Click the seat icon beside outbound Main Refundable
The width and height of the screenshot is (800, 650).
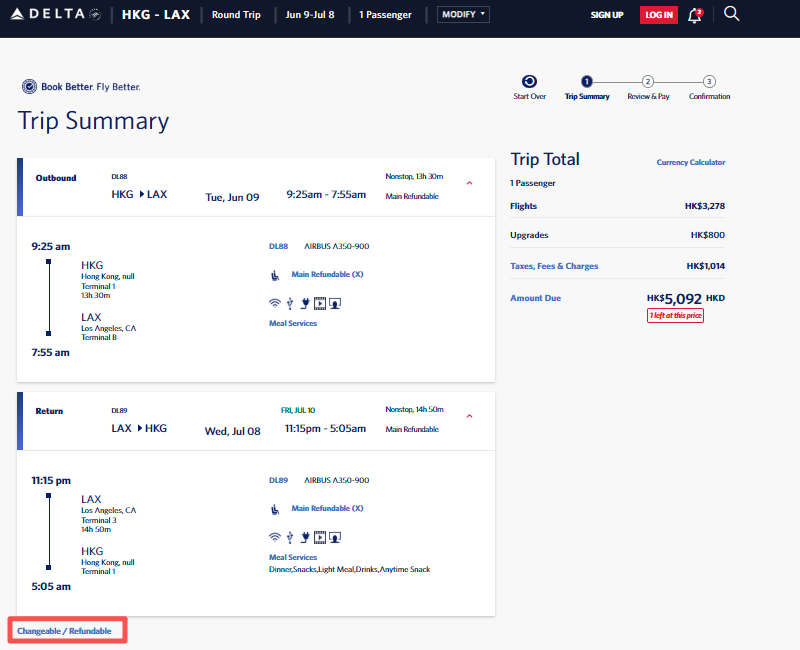275,274
